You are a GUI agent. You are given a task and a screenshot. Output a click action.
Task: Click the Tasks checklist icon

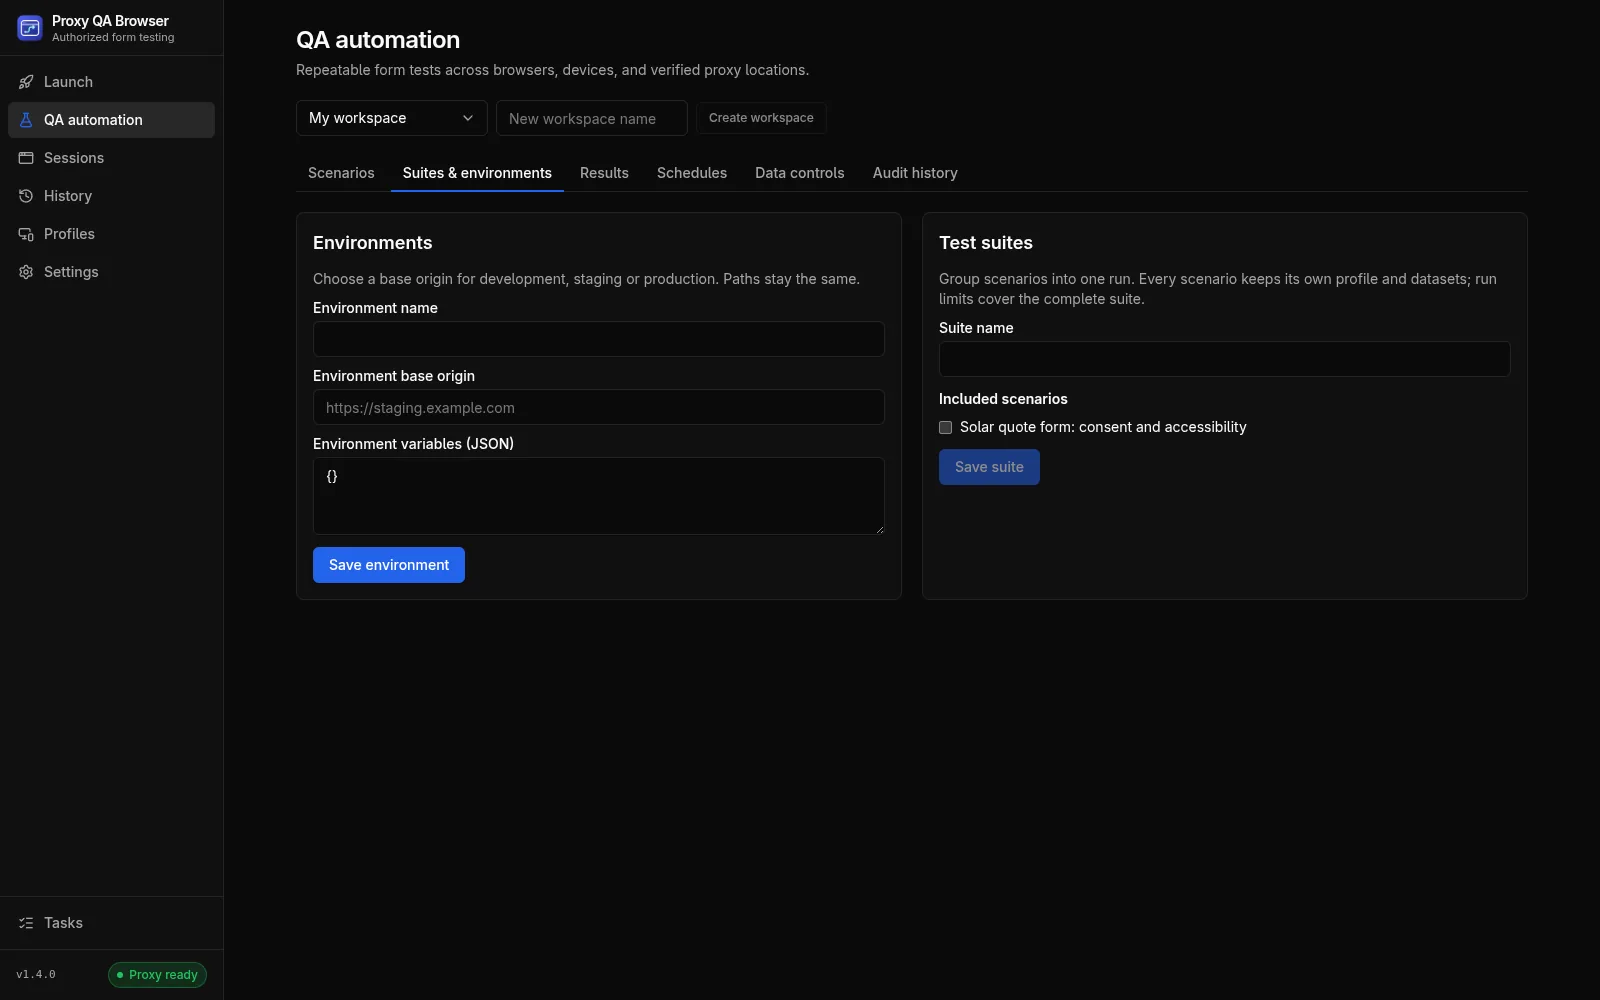tap(26, 923)
